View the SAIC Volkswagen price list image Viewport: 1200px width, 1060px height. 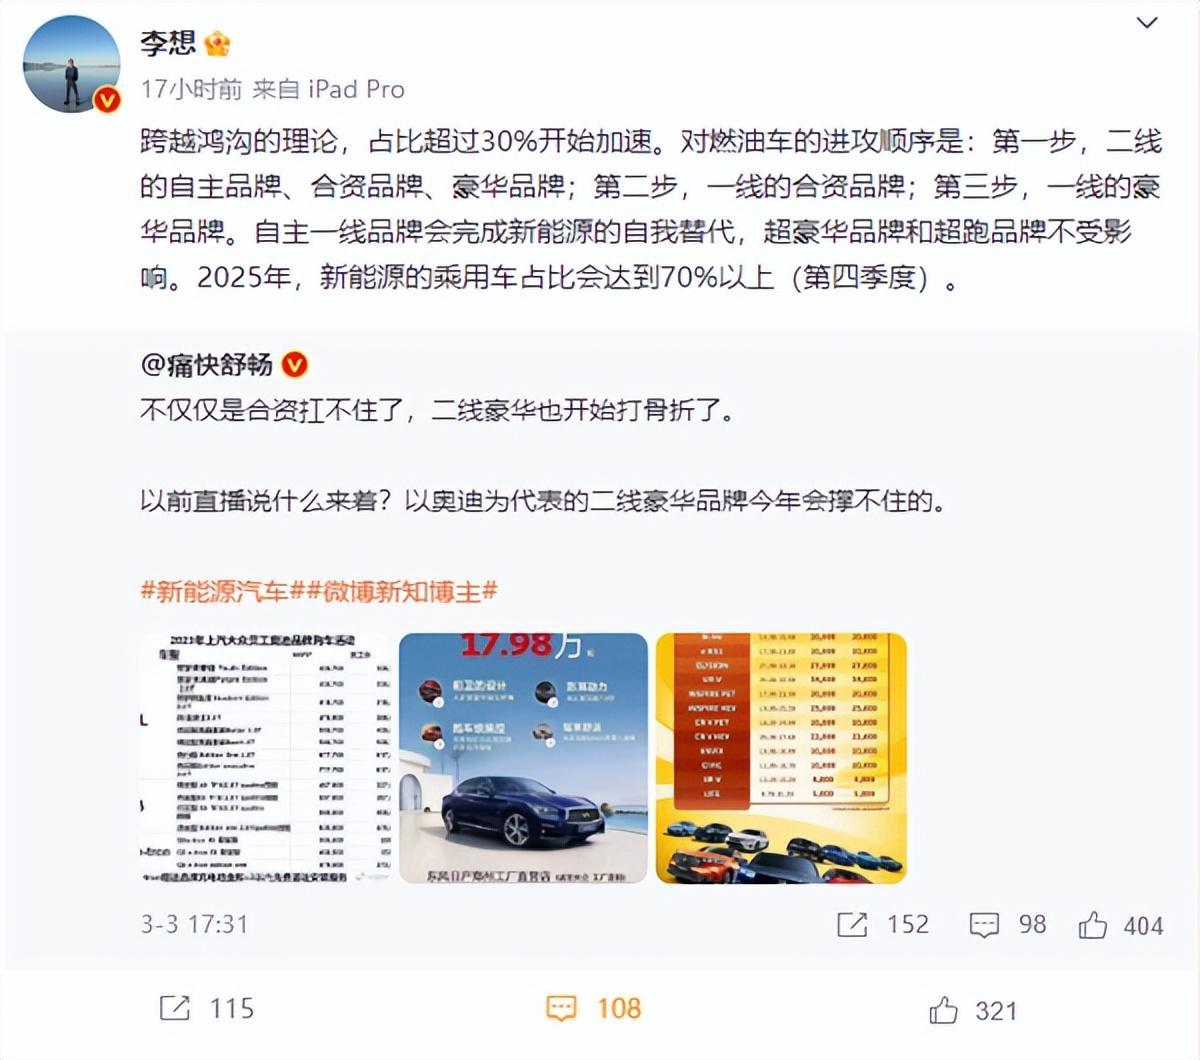(x=265, y=758)
